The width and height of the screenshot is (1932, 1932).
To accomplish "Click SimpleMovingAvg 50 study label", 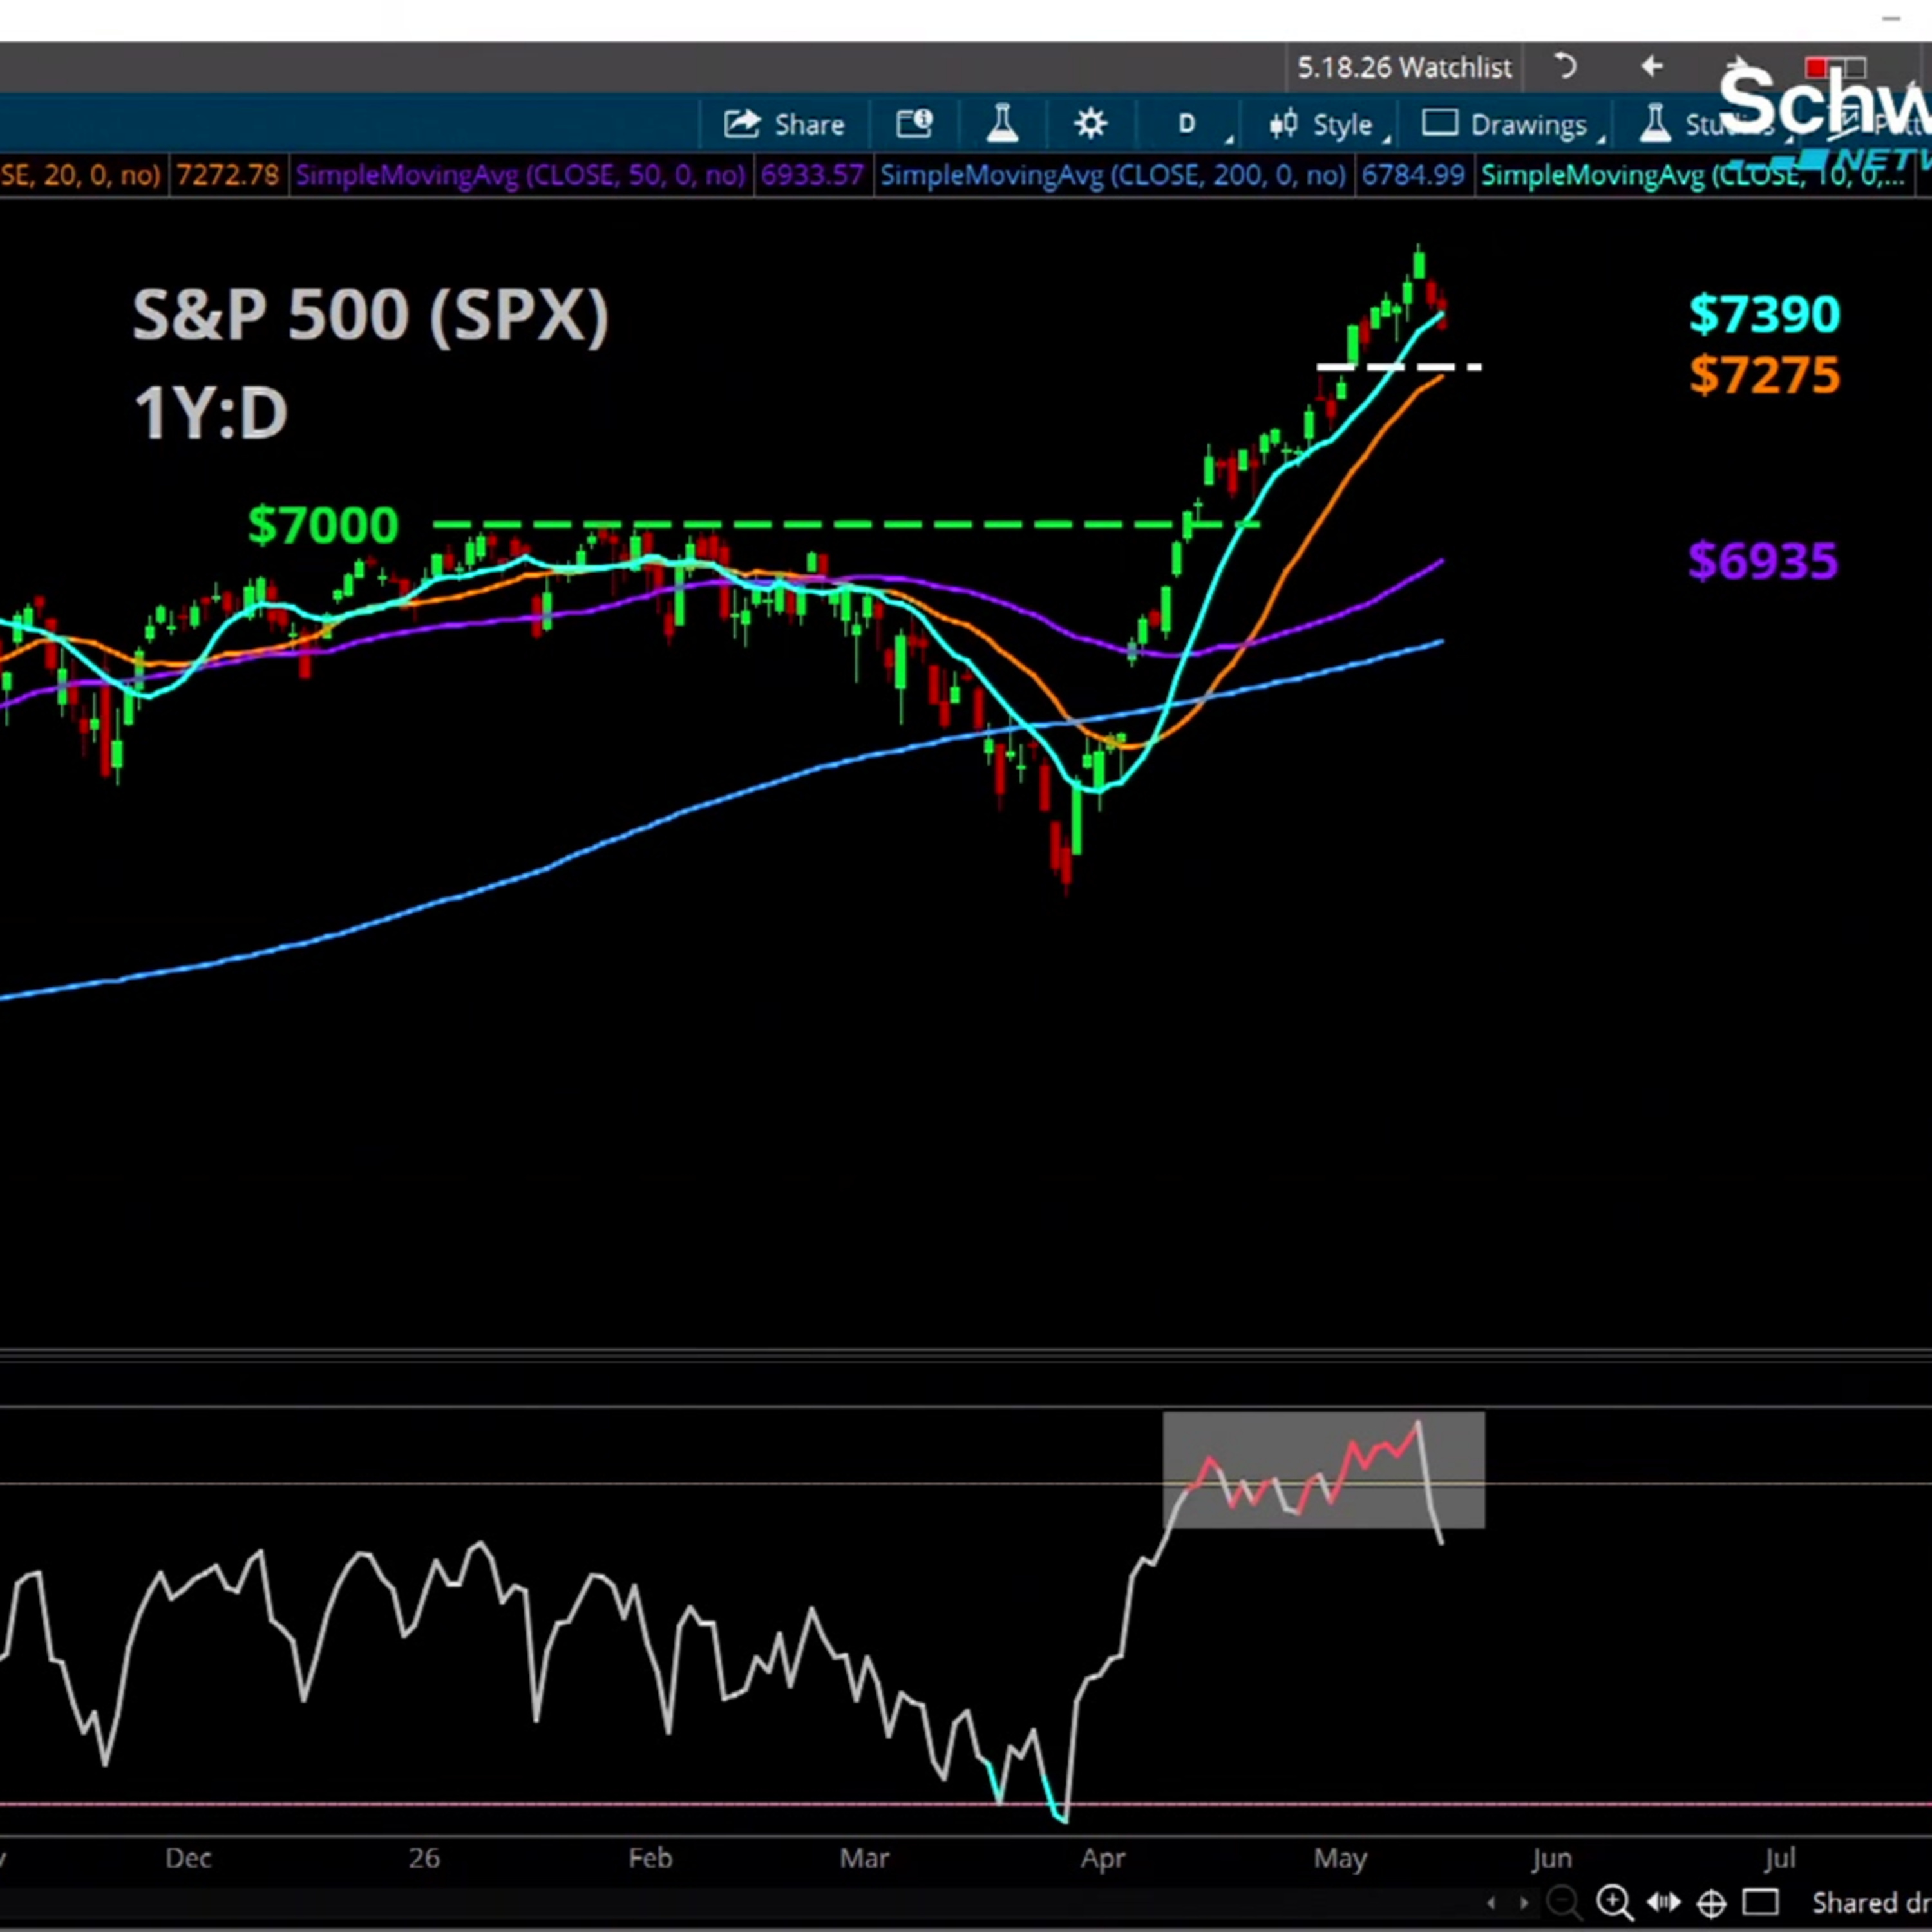I will tap(520, 176).
